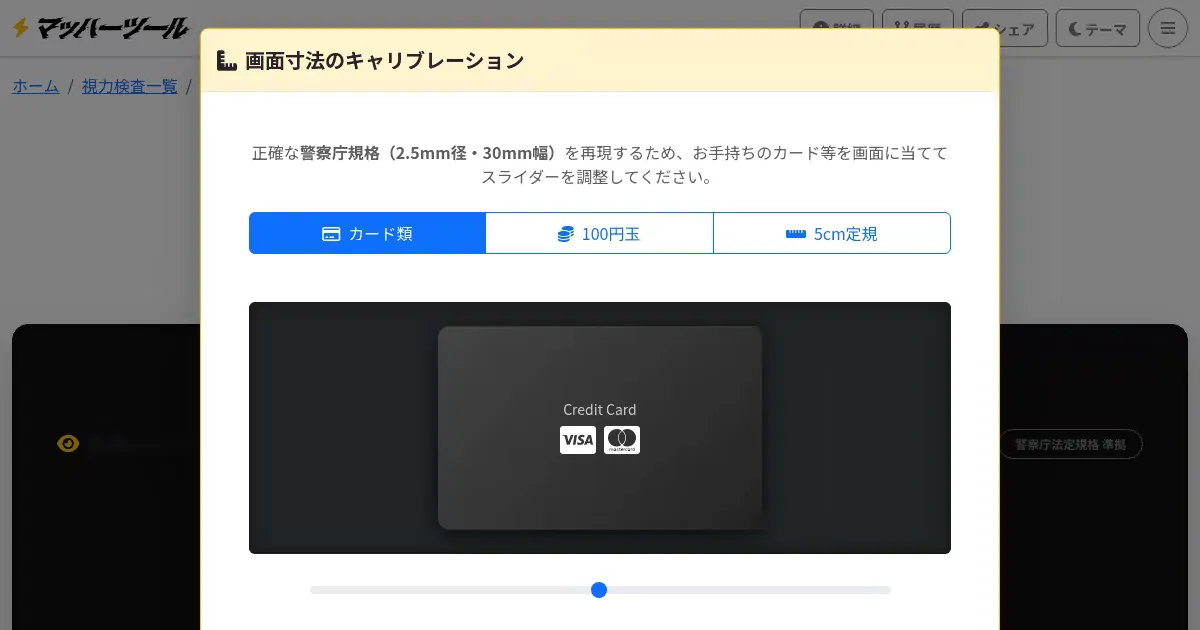Choose the 5cm定規 calibration option
Image resolution: width=1200 pixels, height=630 pixels.
click(832, 234)
